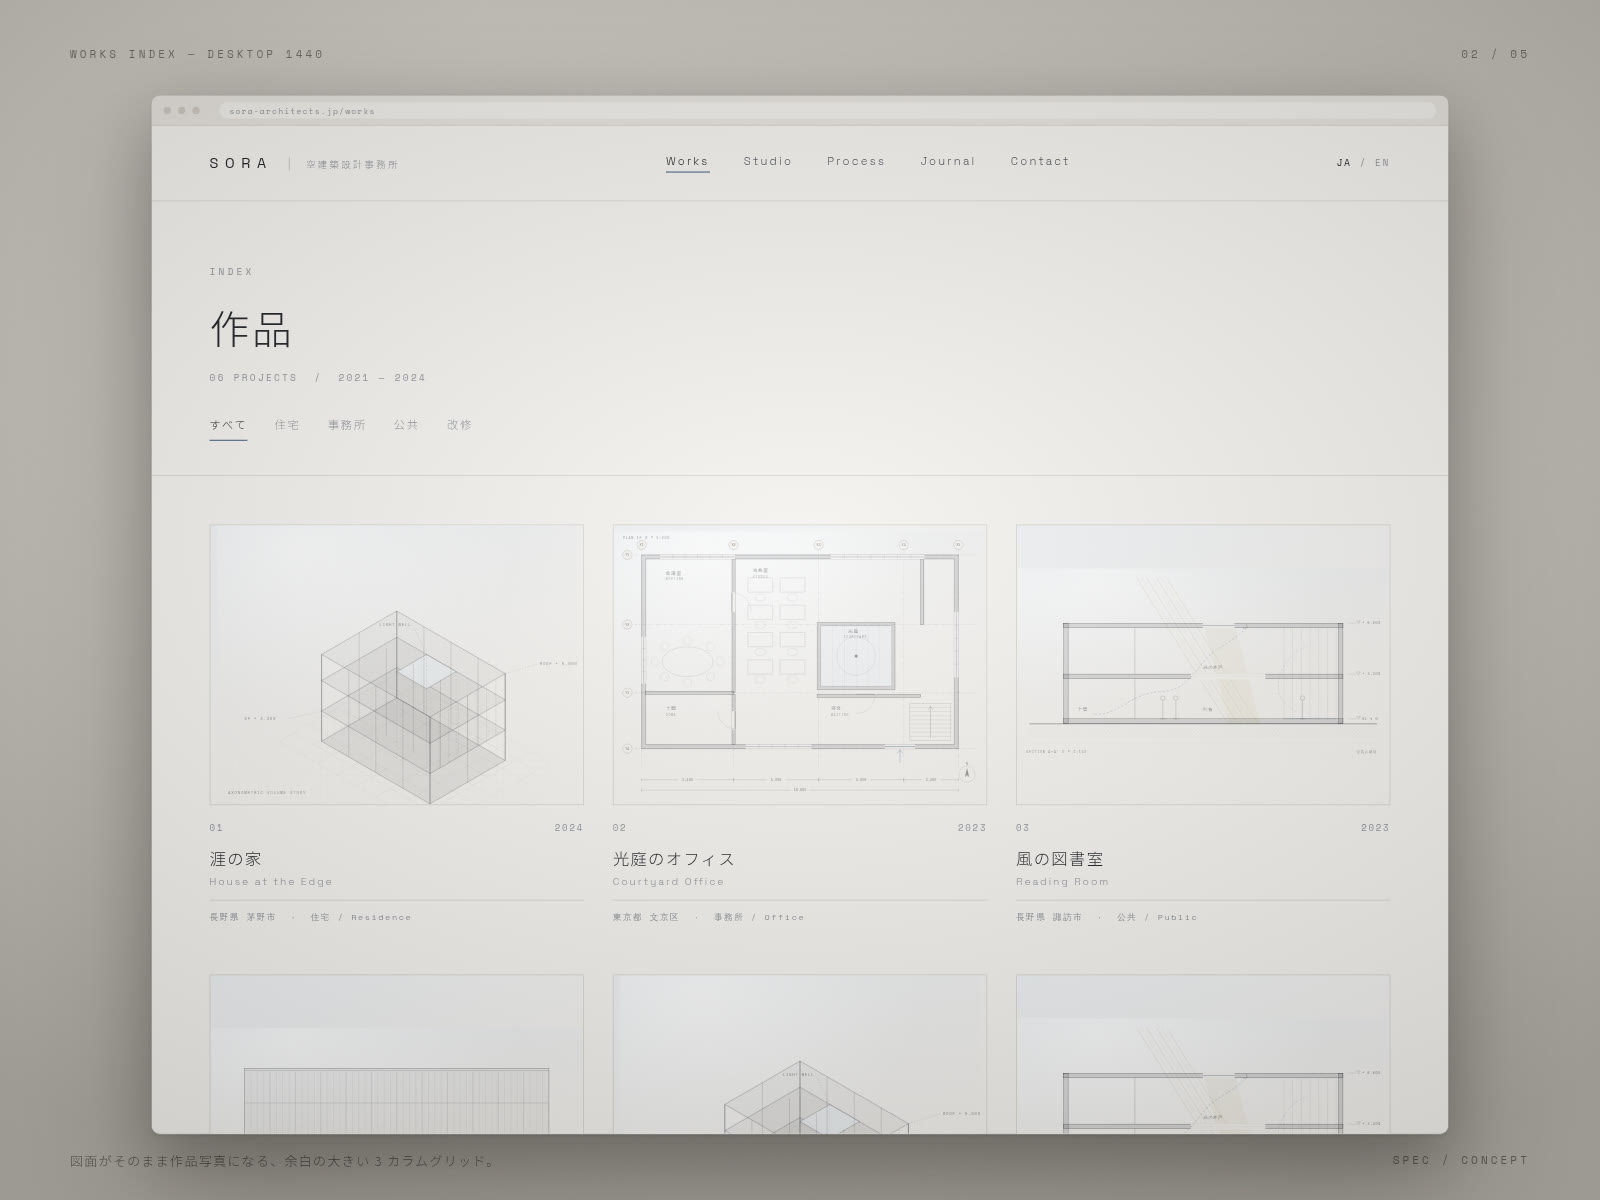Click the 東京都 文京区 location text
Viewport: 1600px width, 1200px height.
(x=646, y=917)
